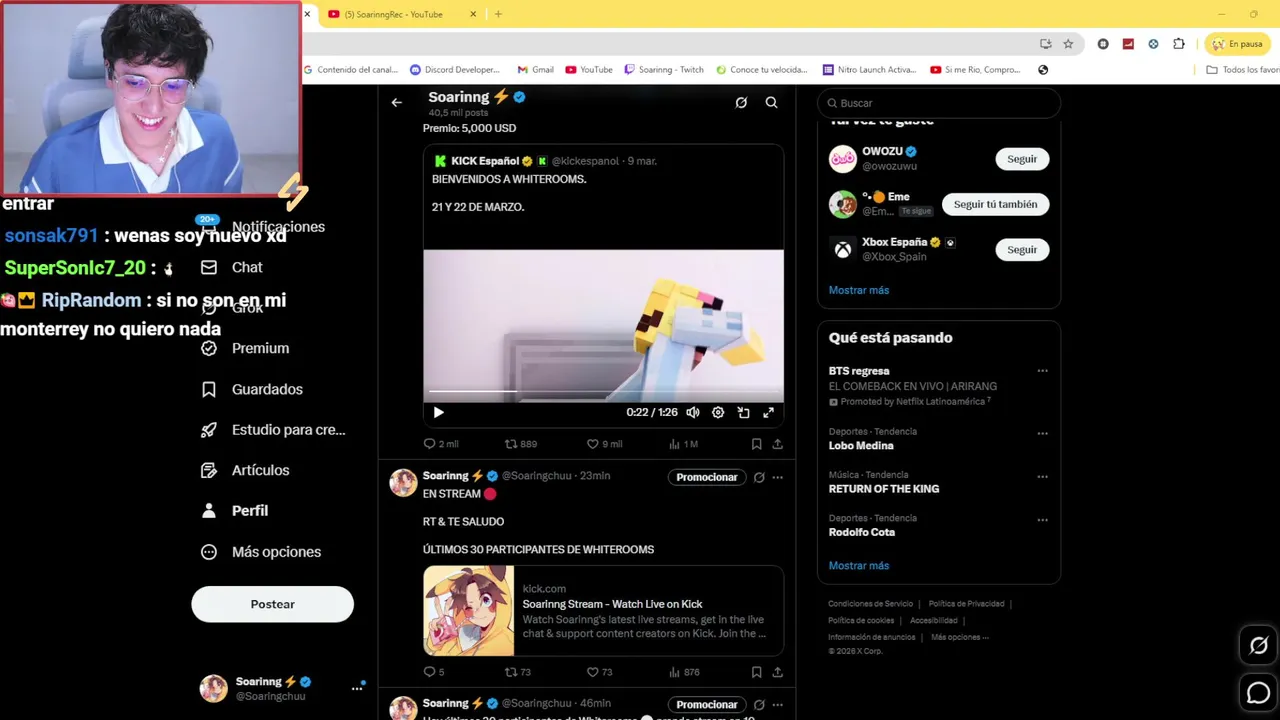This screenshot has width=1280, height=720.
Task: Mute the video volume
Action: click(x=692, y=412)
